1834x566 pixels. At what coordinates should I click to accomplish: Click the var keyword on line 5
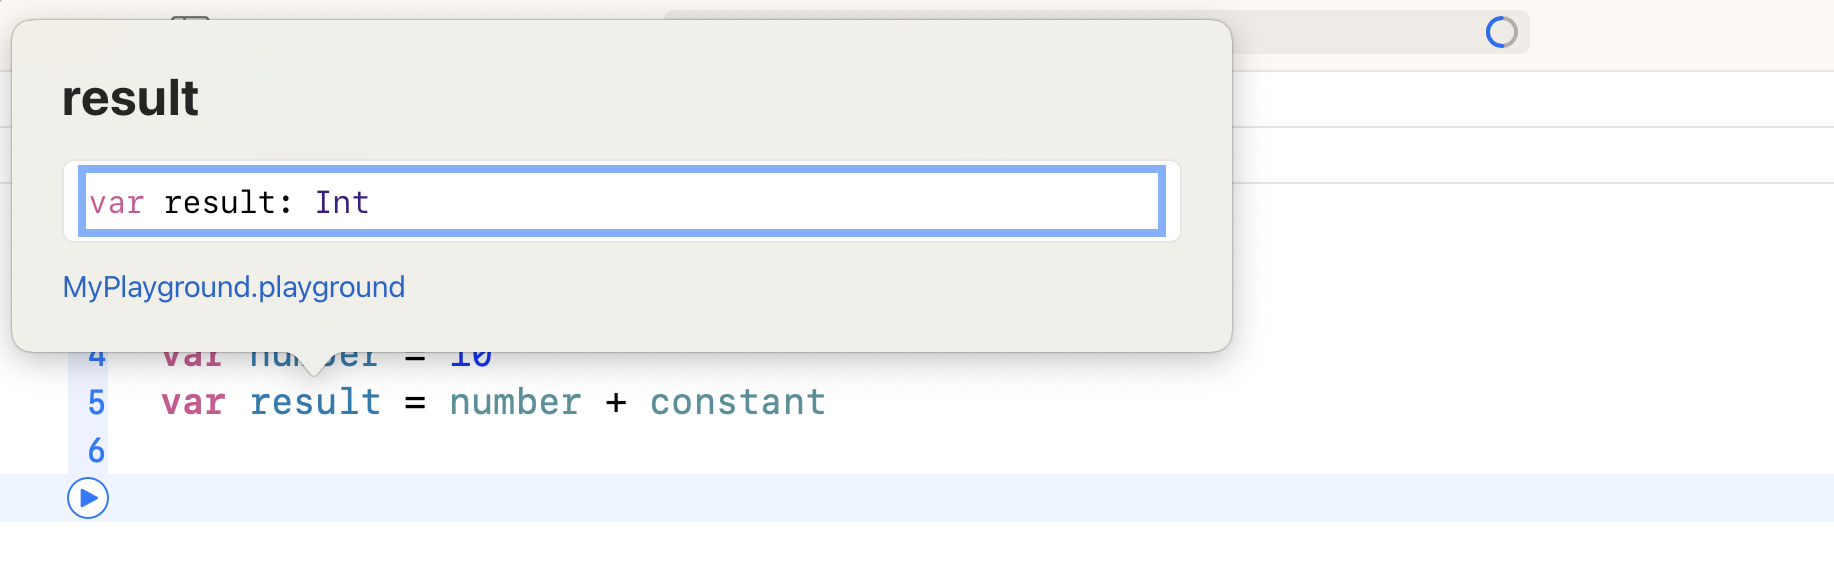pyautogui.click(x=193, y=402)
